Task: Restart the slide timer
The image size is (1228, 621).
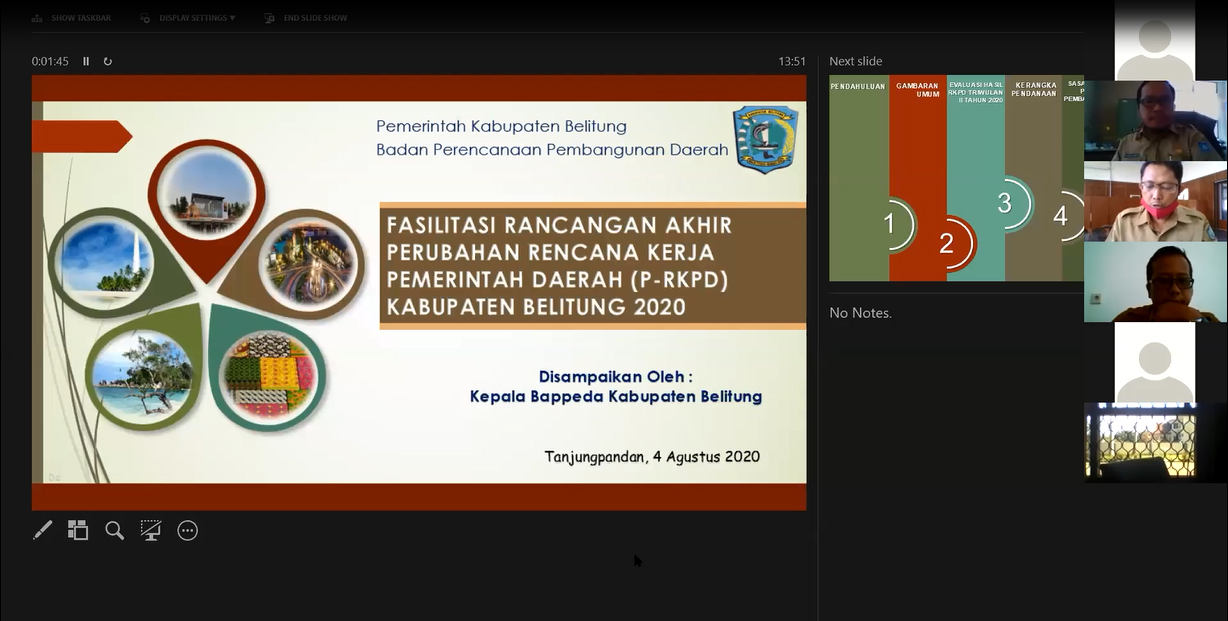Action: 108,61
